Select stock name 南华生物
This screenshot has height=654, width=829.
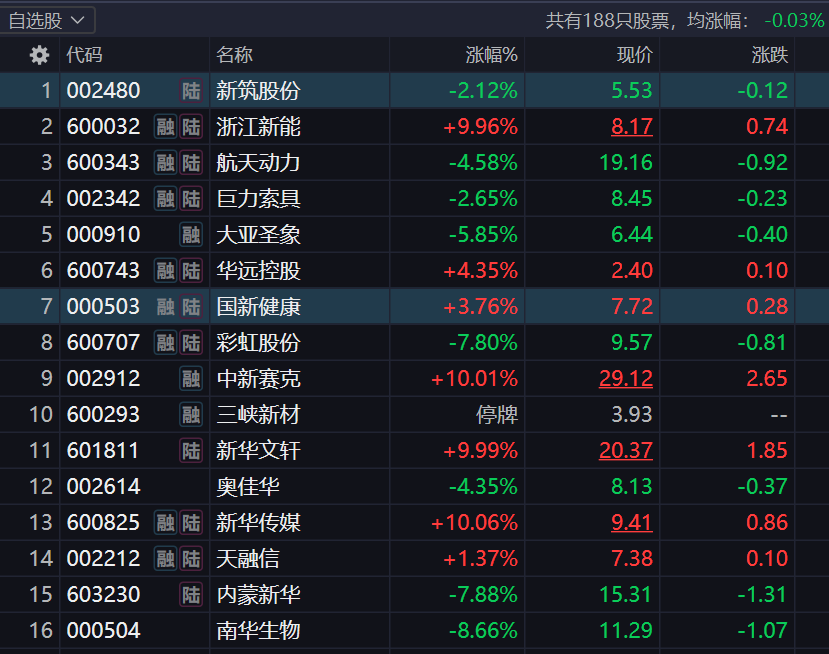(x=258, y=631)
